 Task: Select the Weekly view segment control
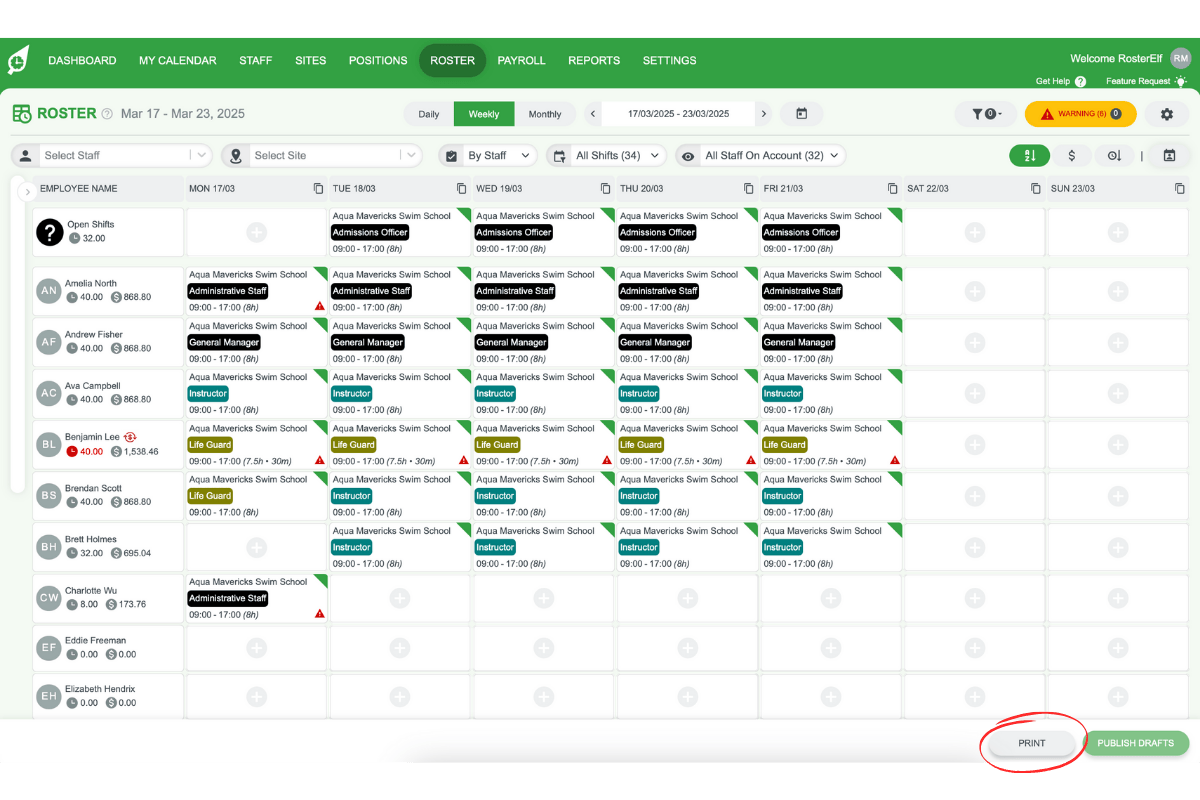tap(484, 114)
